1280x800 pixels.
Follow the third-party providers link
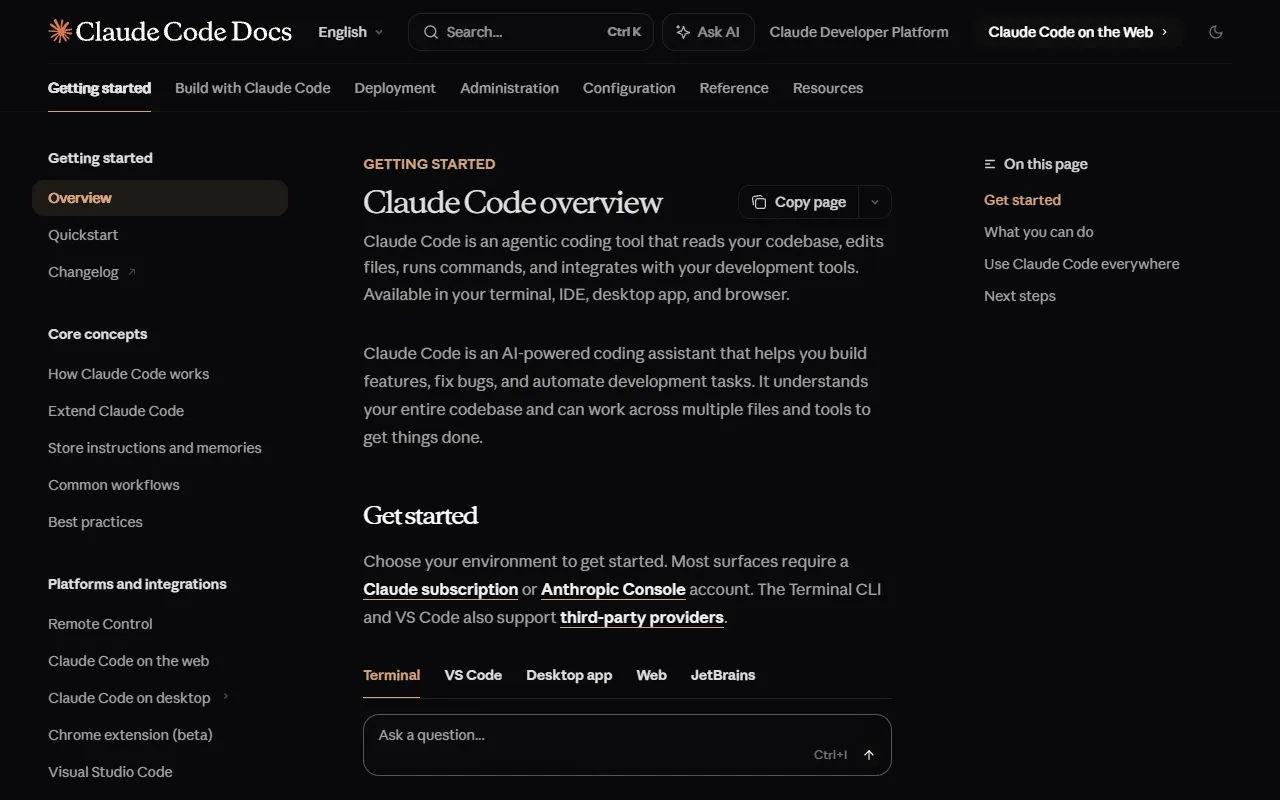[641, 617]
